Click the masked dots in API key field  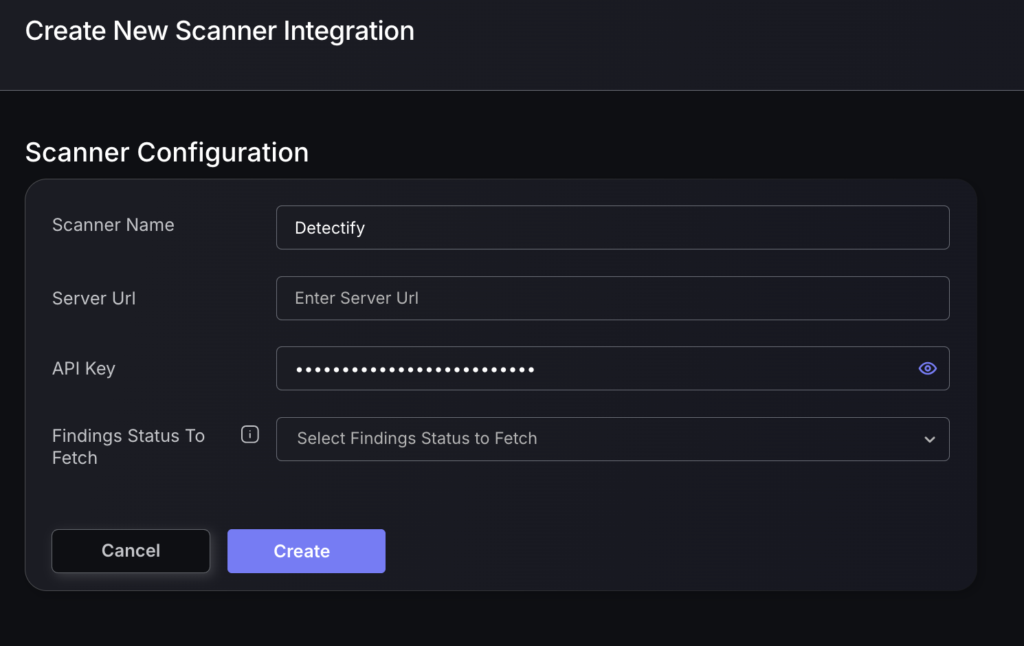click(x=414, y=369)
